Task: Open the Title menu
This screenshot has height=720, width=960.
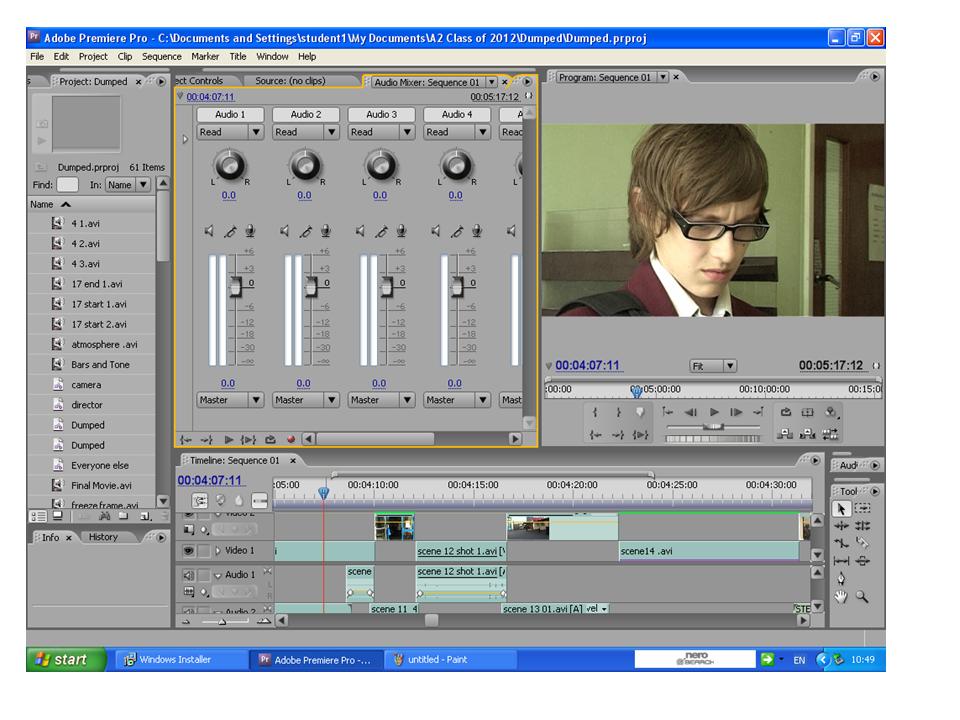Action: pyautogui.click(x=238, y=56)
